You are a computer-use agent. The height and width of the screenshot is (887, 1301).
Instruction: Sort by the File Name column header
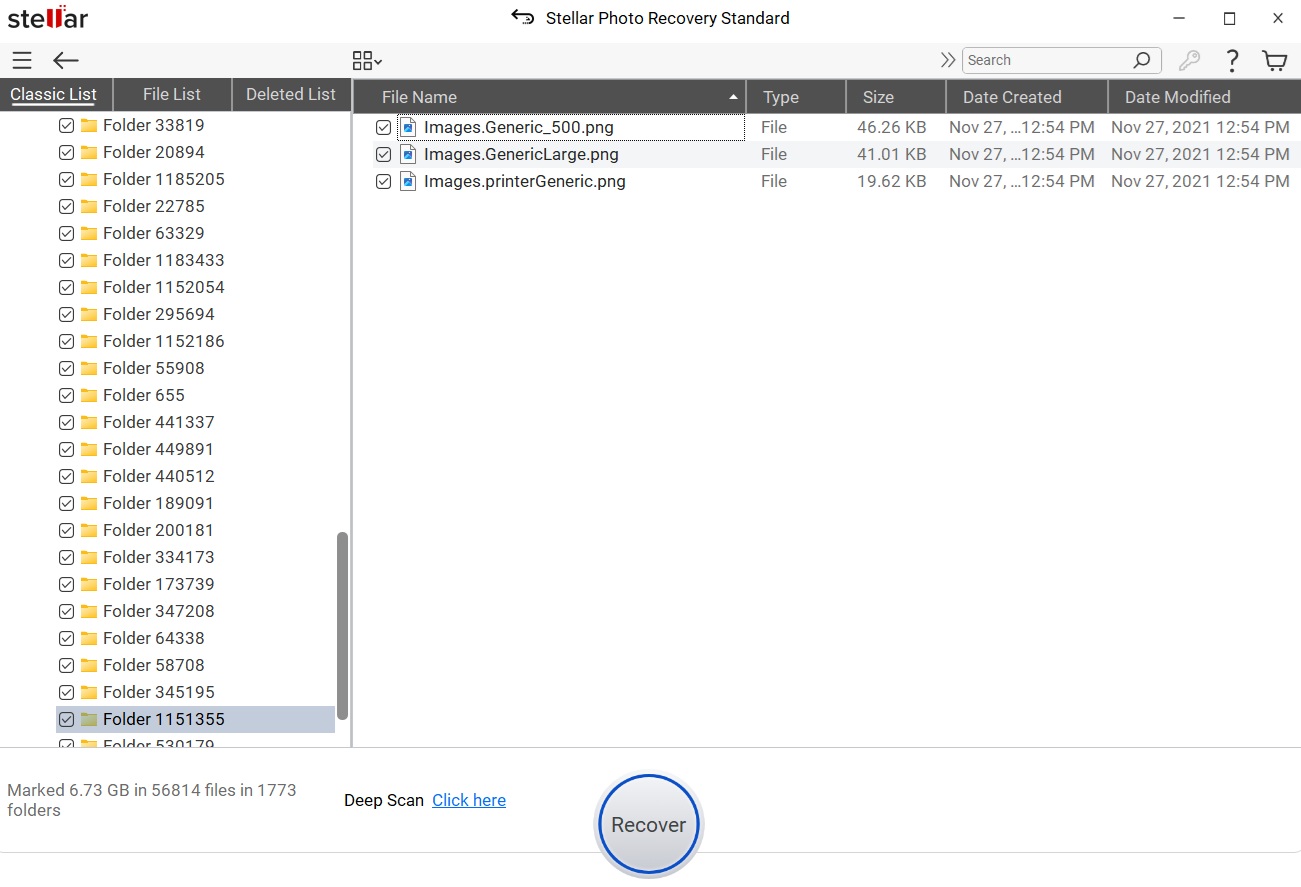click(550, 97)
